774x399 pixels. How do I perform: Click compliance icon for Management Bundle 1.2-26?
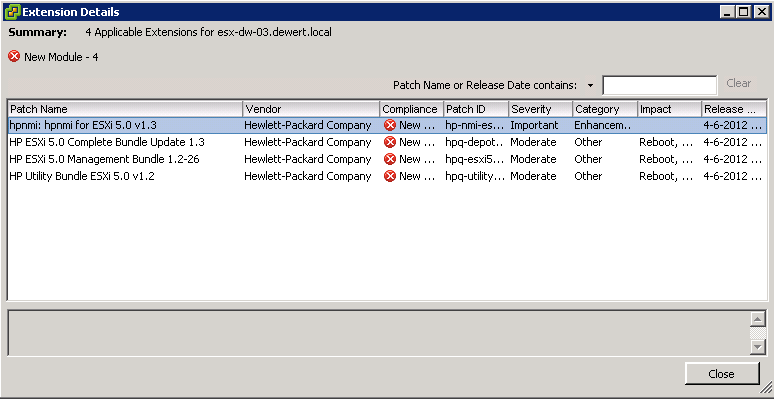tap(390, 159)
